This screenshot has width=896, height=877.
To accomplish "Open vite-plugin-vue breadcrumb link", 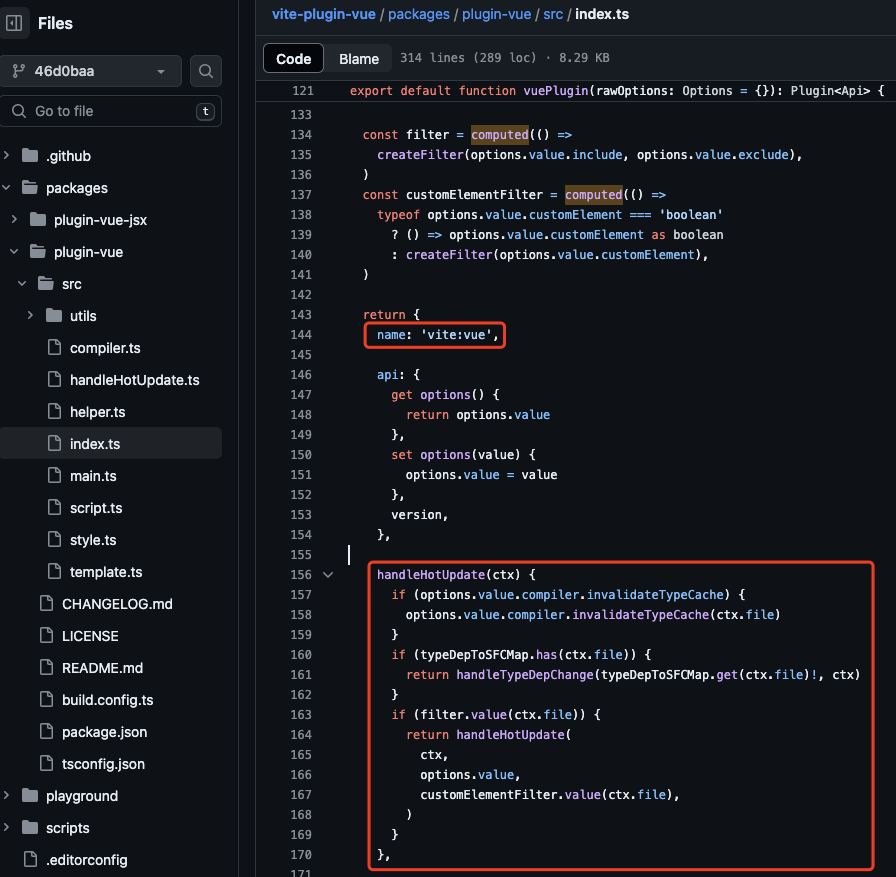I will [x=323, y=14].
